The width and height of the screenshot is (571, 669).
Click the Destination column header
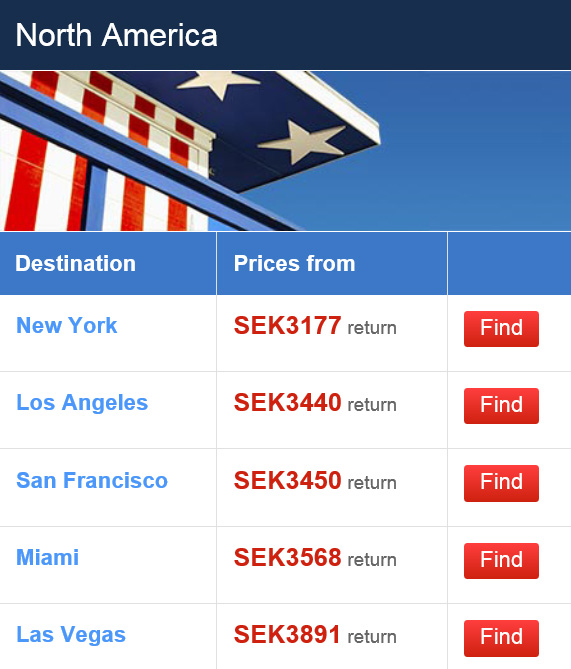coord(76,263)
